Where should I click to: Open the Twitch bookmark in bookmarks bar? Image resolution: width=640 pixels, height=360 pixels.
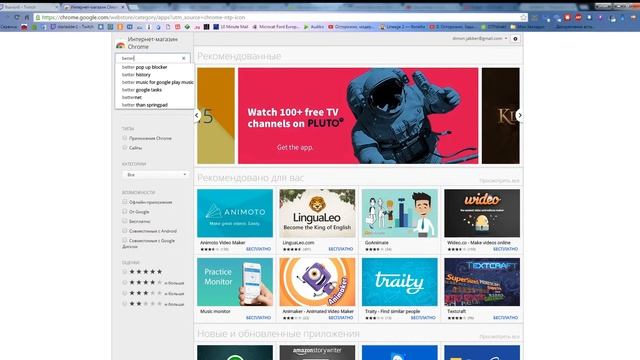pyautogui.click(x=72, y=27)
